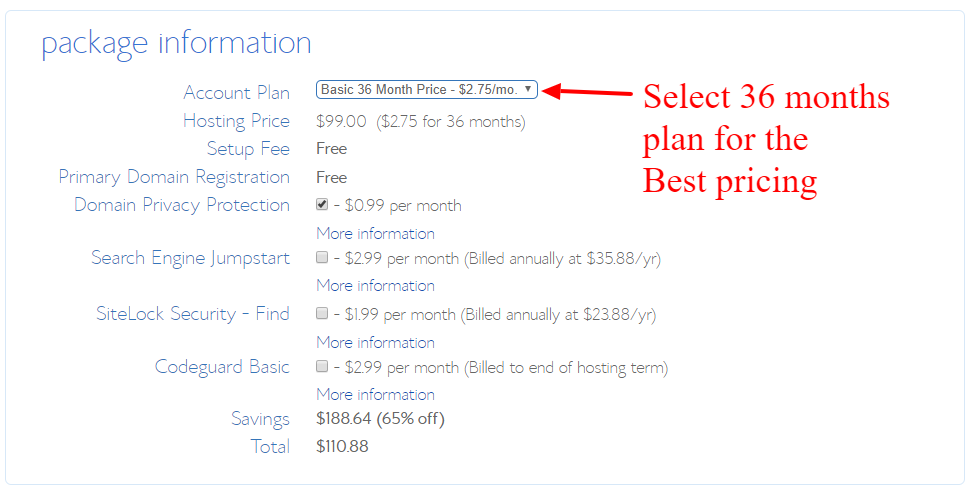
Task: Click the red arrow pointing at the dropdown
Action: point(590,92)
